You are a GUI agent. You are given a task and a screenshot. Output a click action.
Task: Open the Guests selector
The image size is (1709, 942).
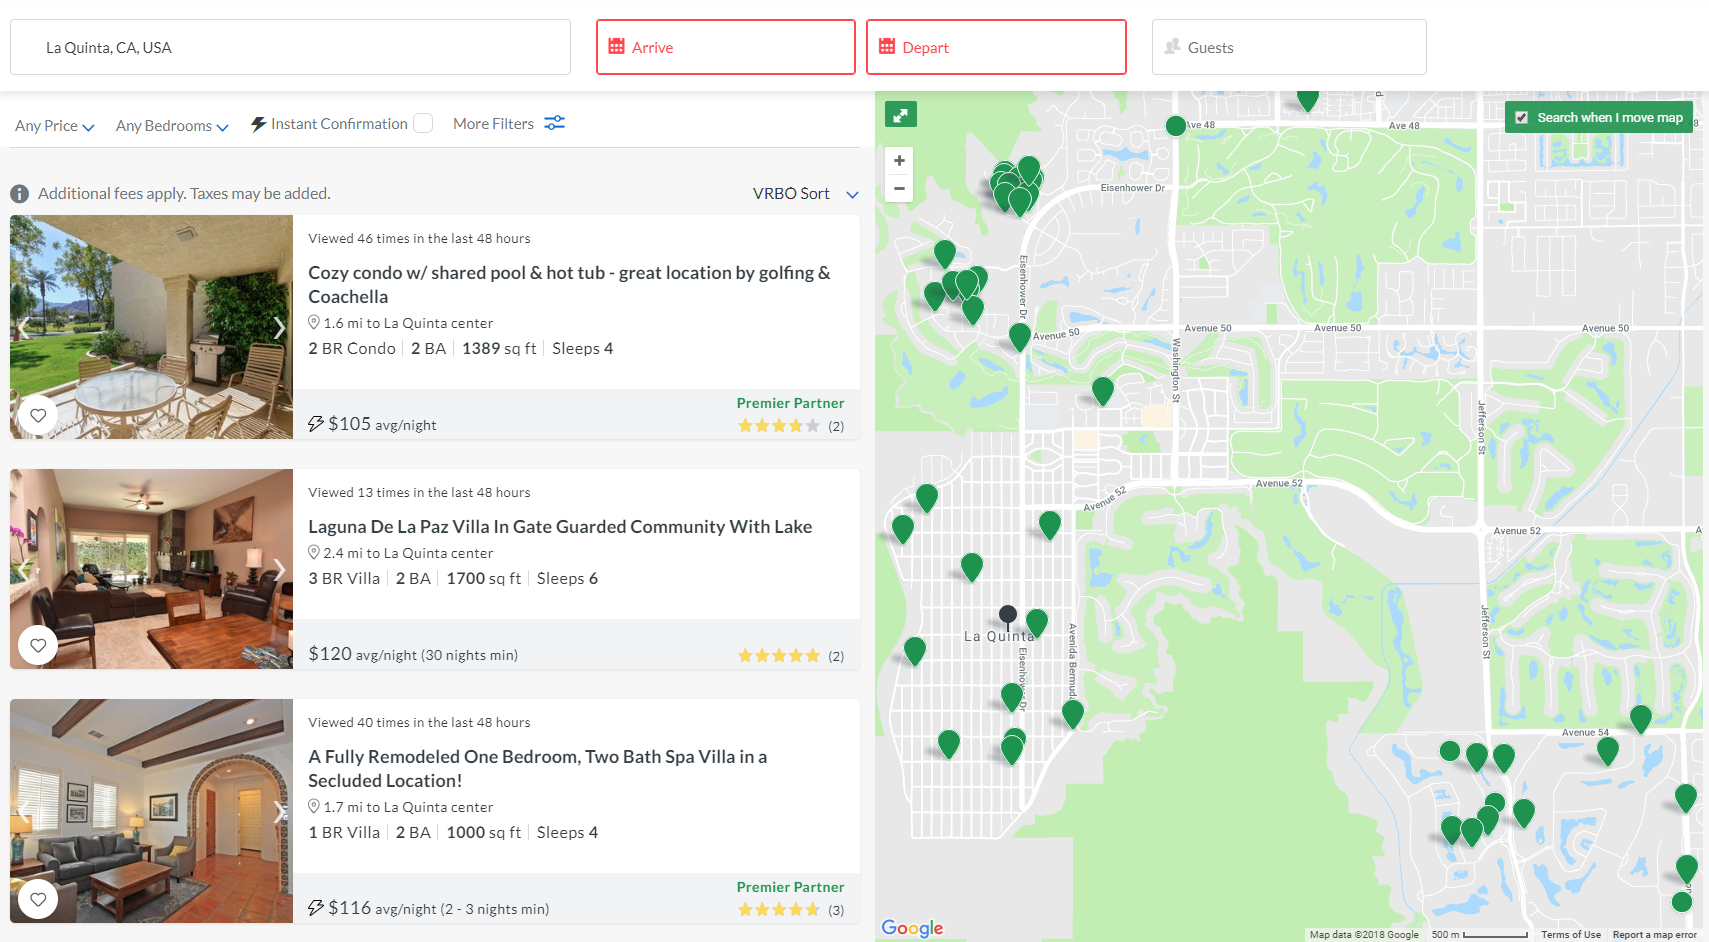[x=1289, y=47]
